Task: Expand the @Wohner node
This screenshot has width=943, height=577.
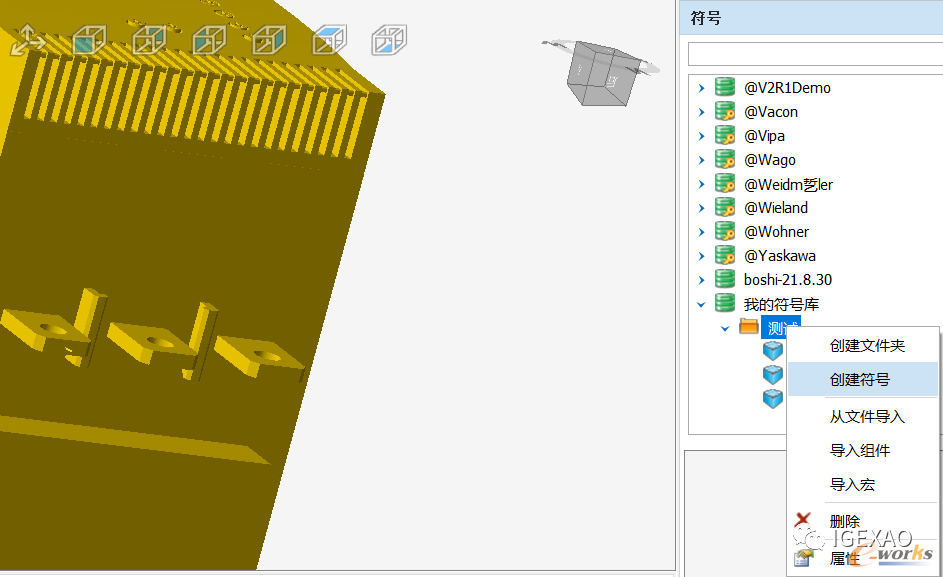Action: [x=701, y=232]
